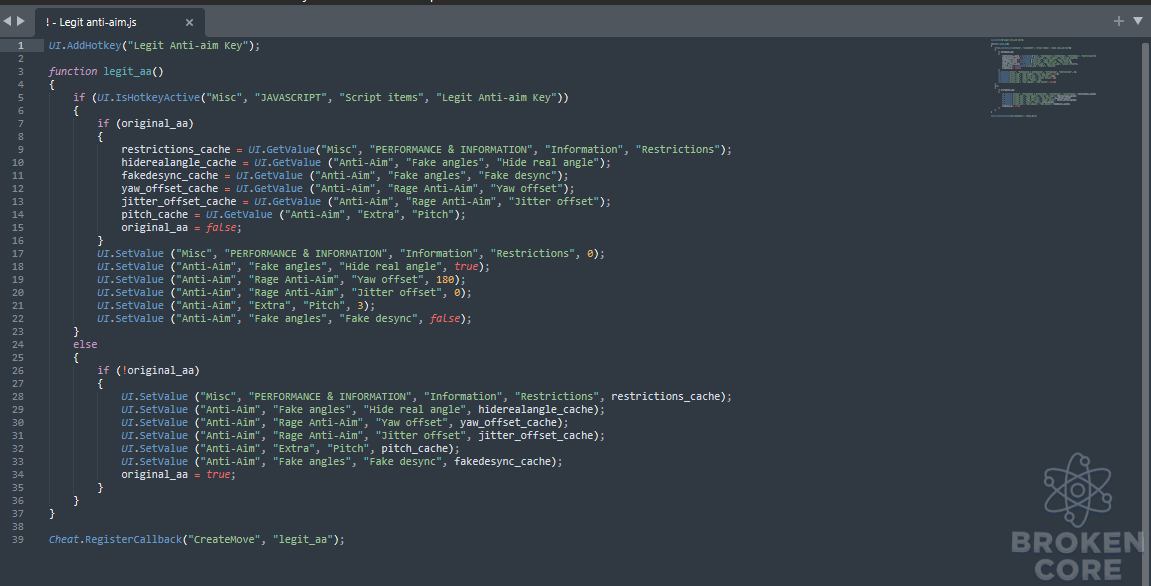Add a new tab with plus button
The width and height of the screenshot is (1151, 586).
(x=1119, y=21)
